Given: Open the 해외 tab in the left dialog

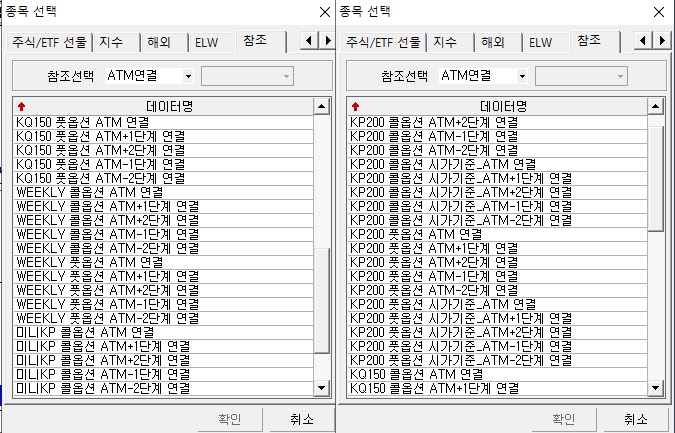Looking at the screenshot, I should [x=158, y=43].
